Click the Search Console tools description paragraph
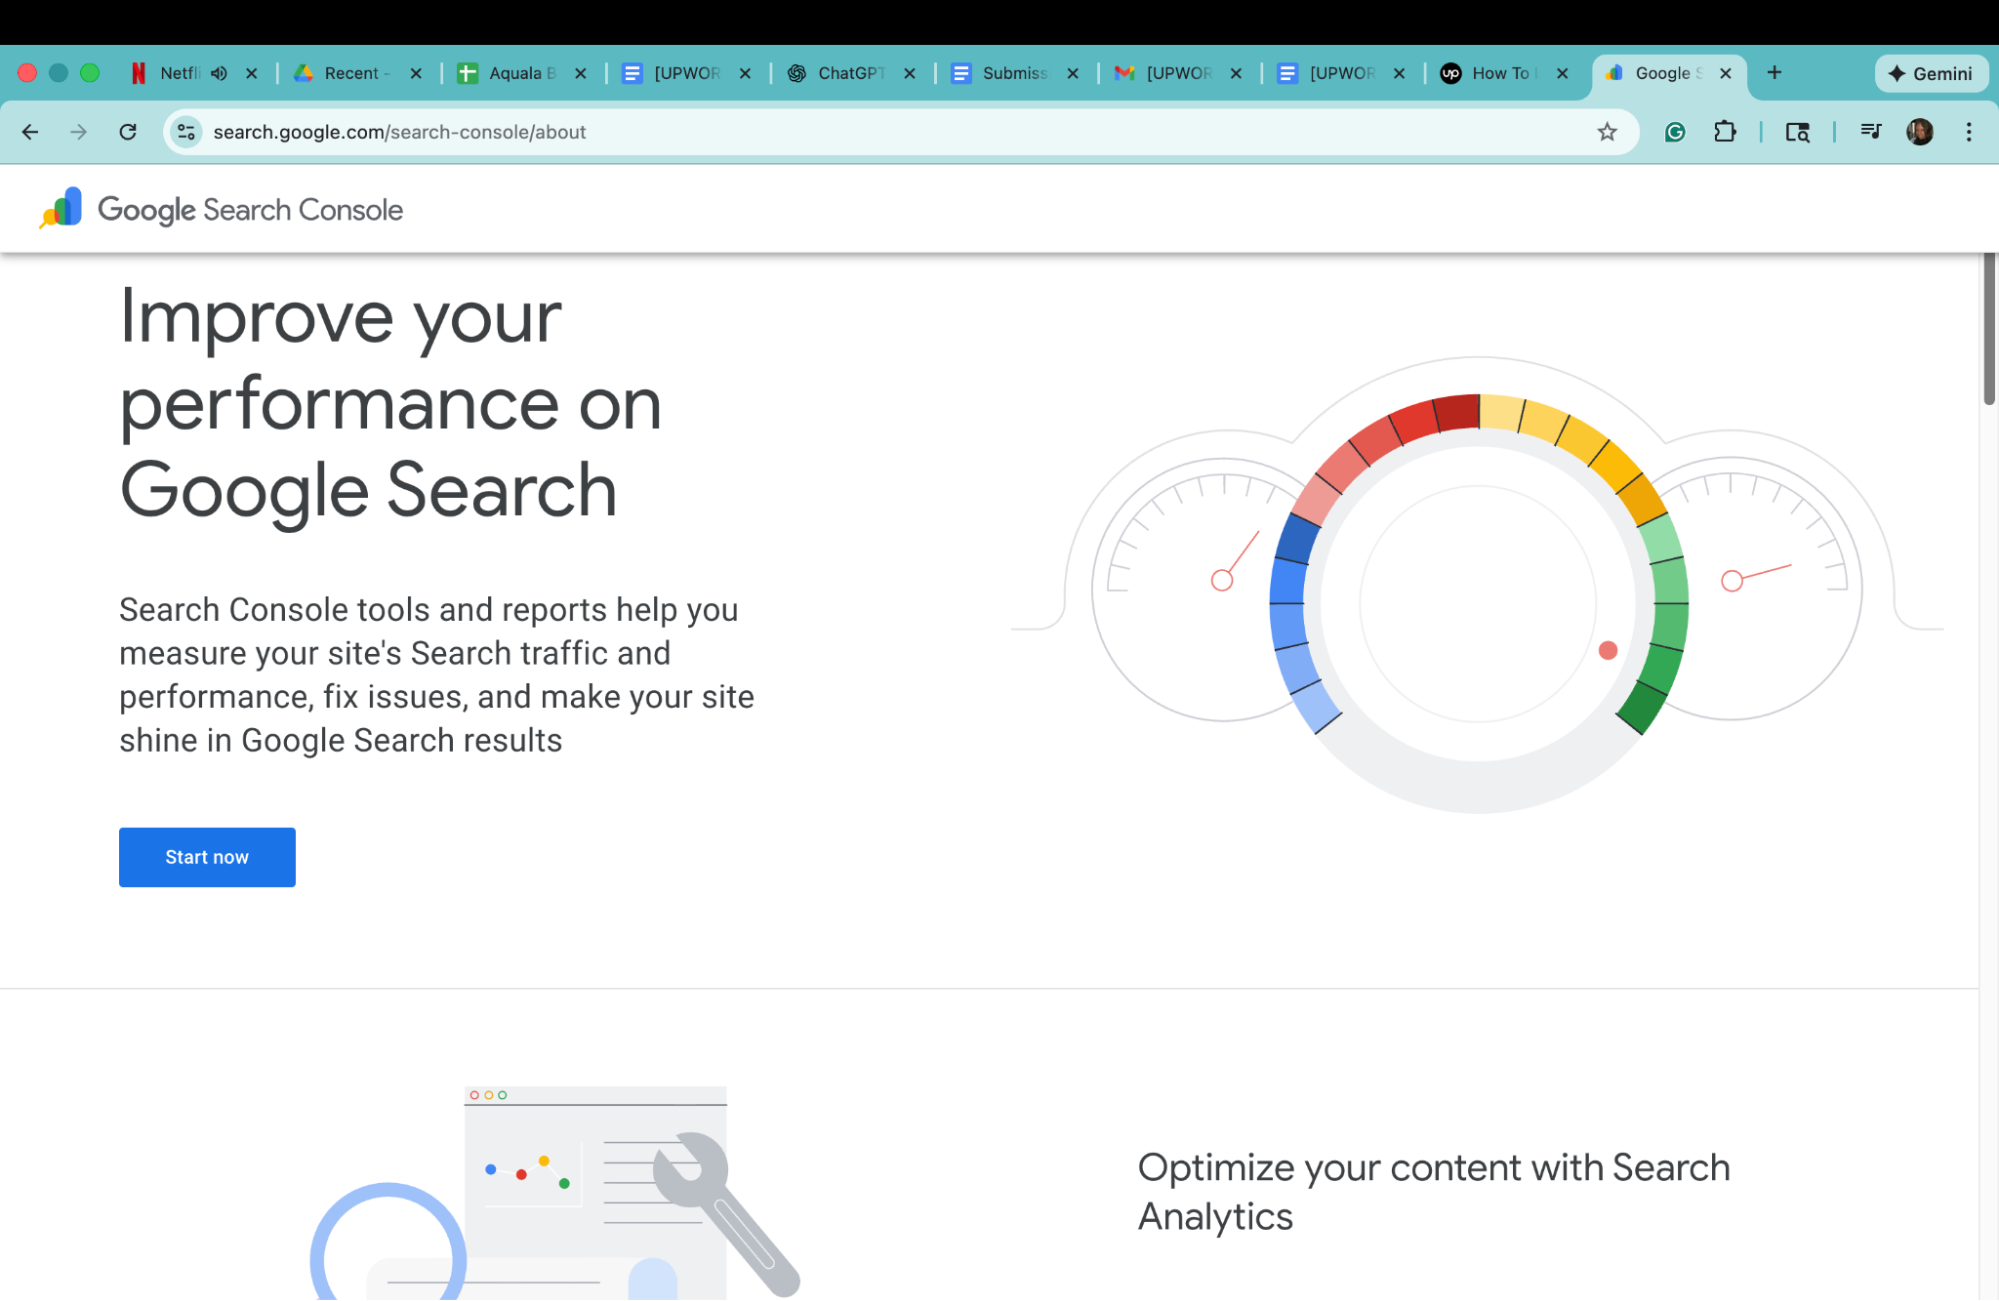 [437, 675]
